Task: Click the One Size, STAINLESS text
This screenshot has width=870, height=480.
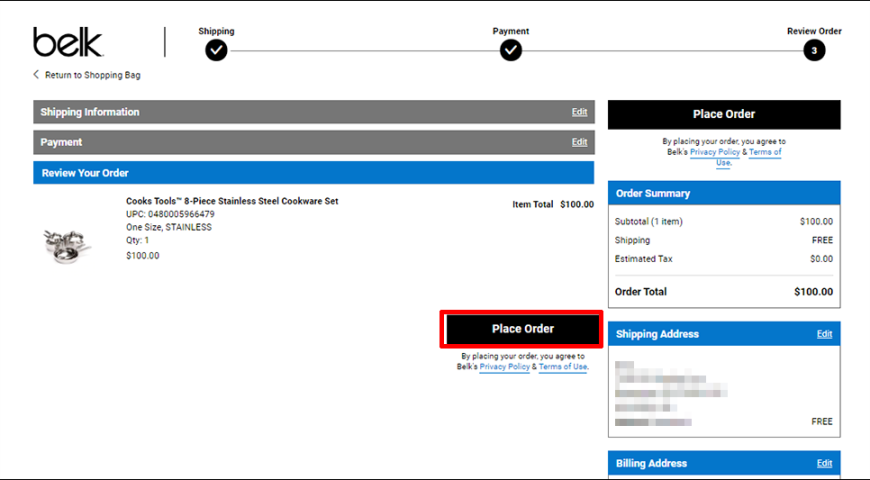Action: [169, 227]
